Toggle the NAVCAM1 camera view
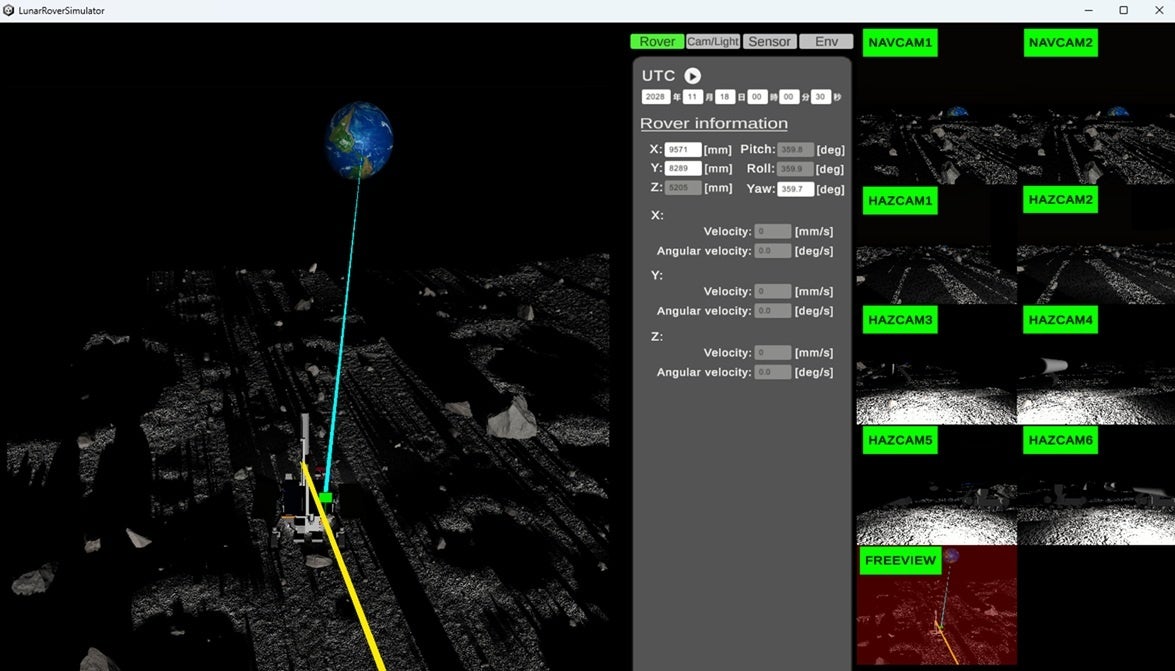1175x671 pixels. coord(900,43)
